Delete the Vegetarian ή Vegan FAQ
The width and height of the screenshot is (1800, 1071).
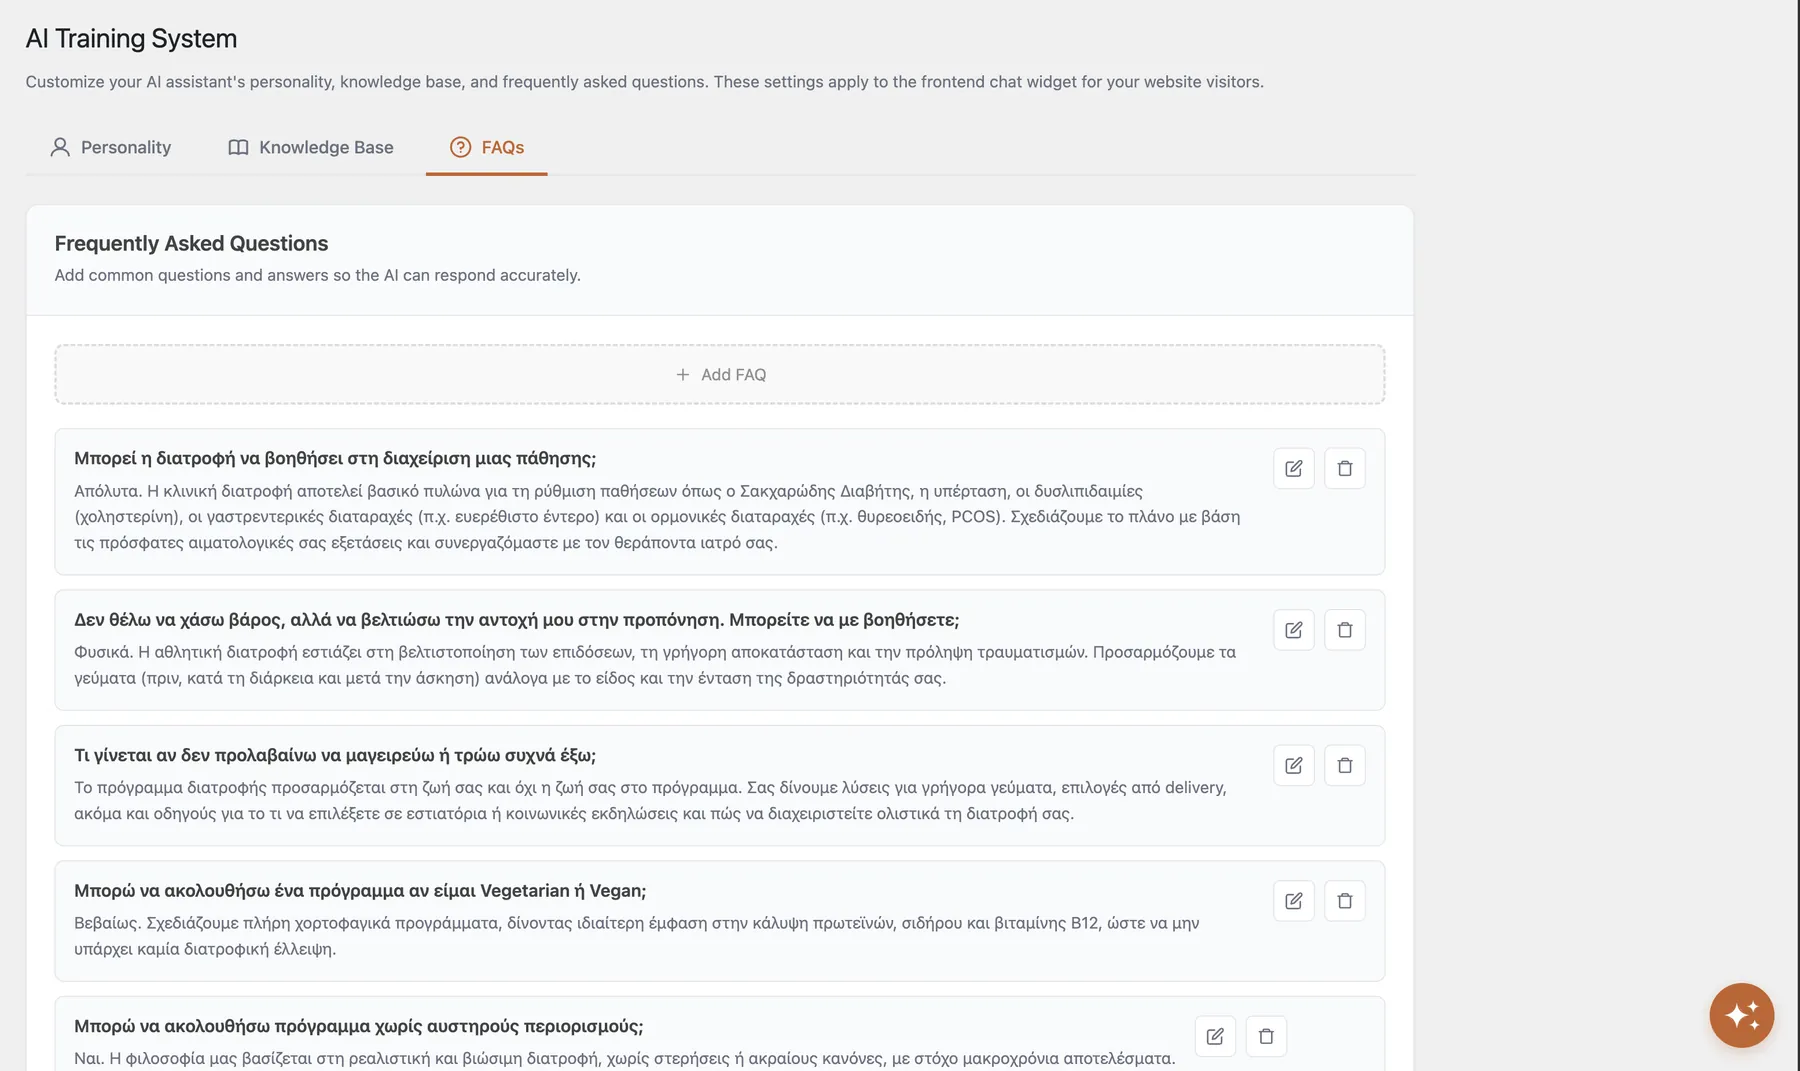click(1344, 901)
